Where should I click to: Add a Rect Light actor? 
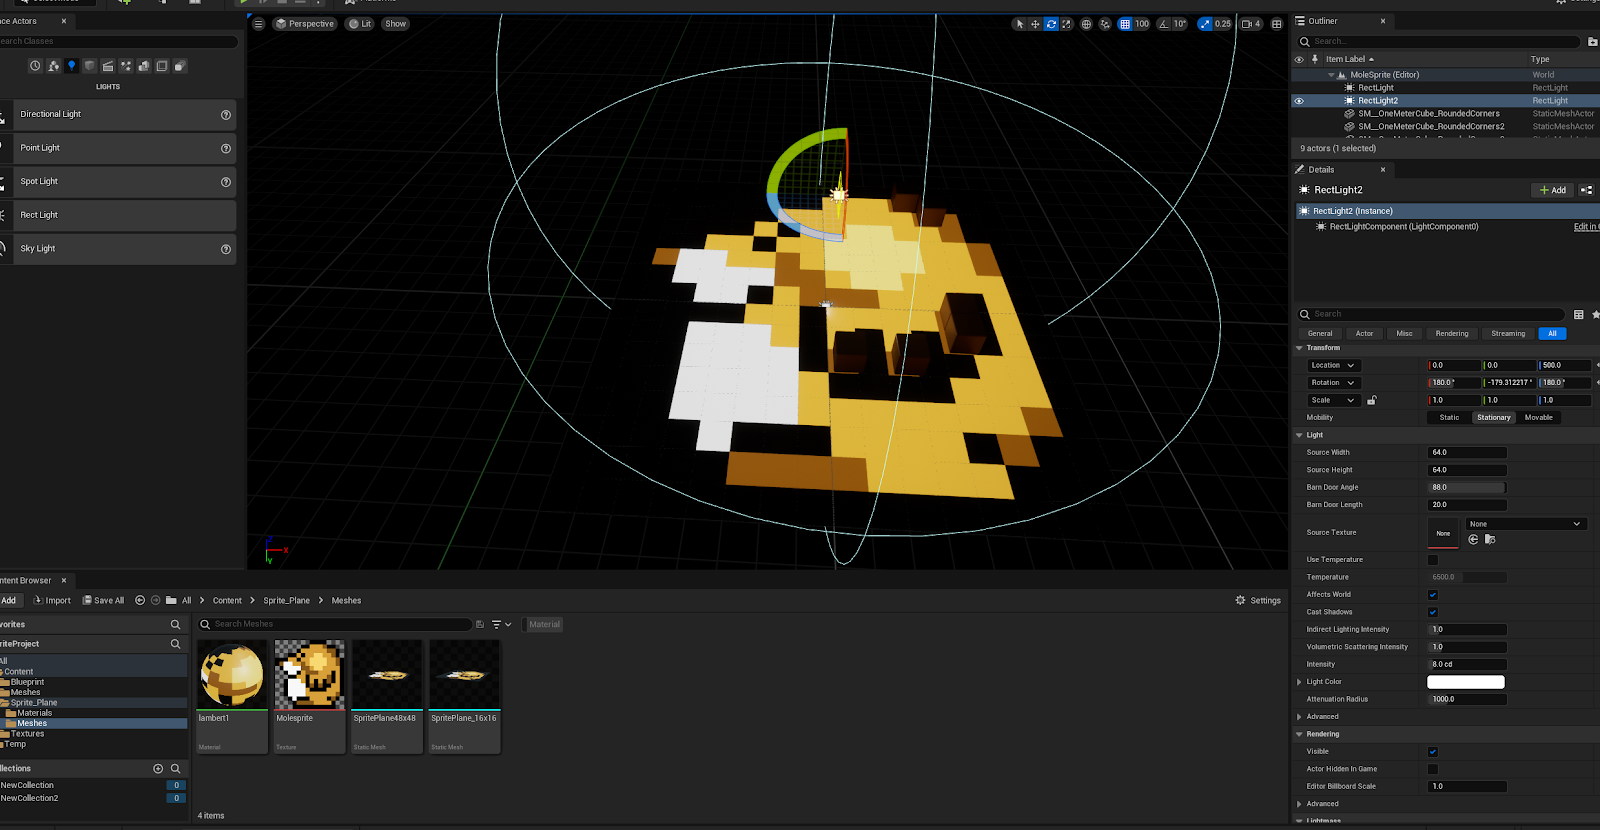[x=118, y=215]
